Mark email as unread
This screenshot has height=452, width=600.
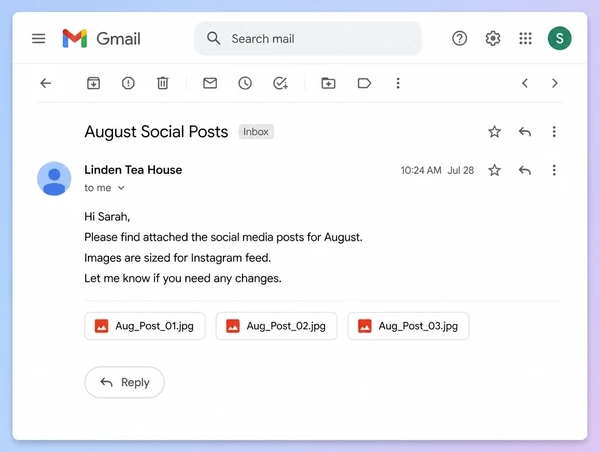(210, 83)
